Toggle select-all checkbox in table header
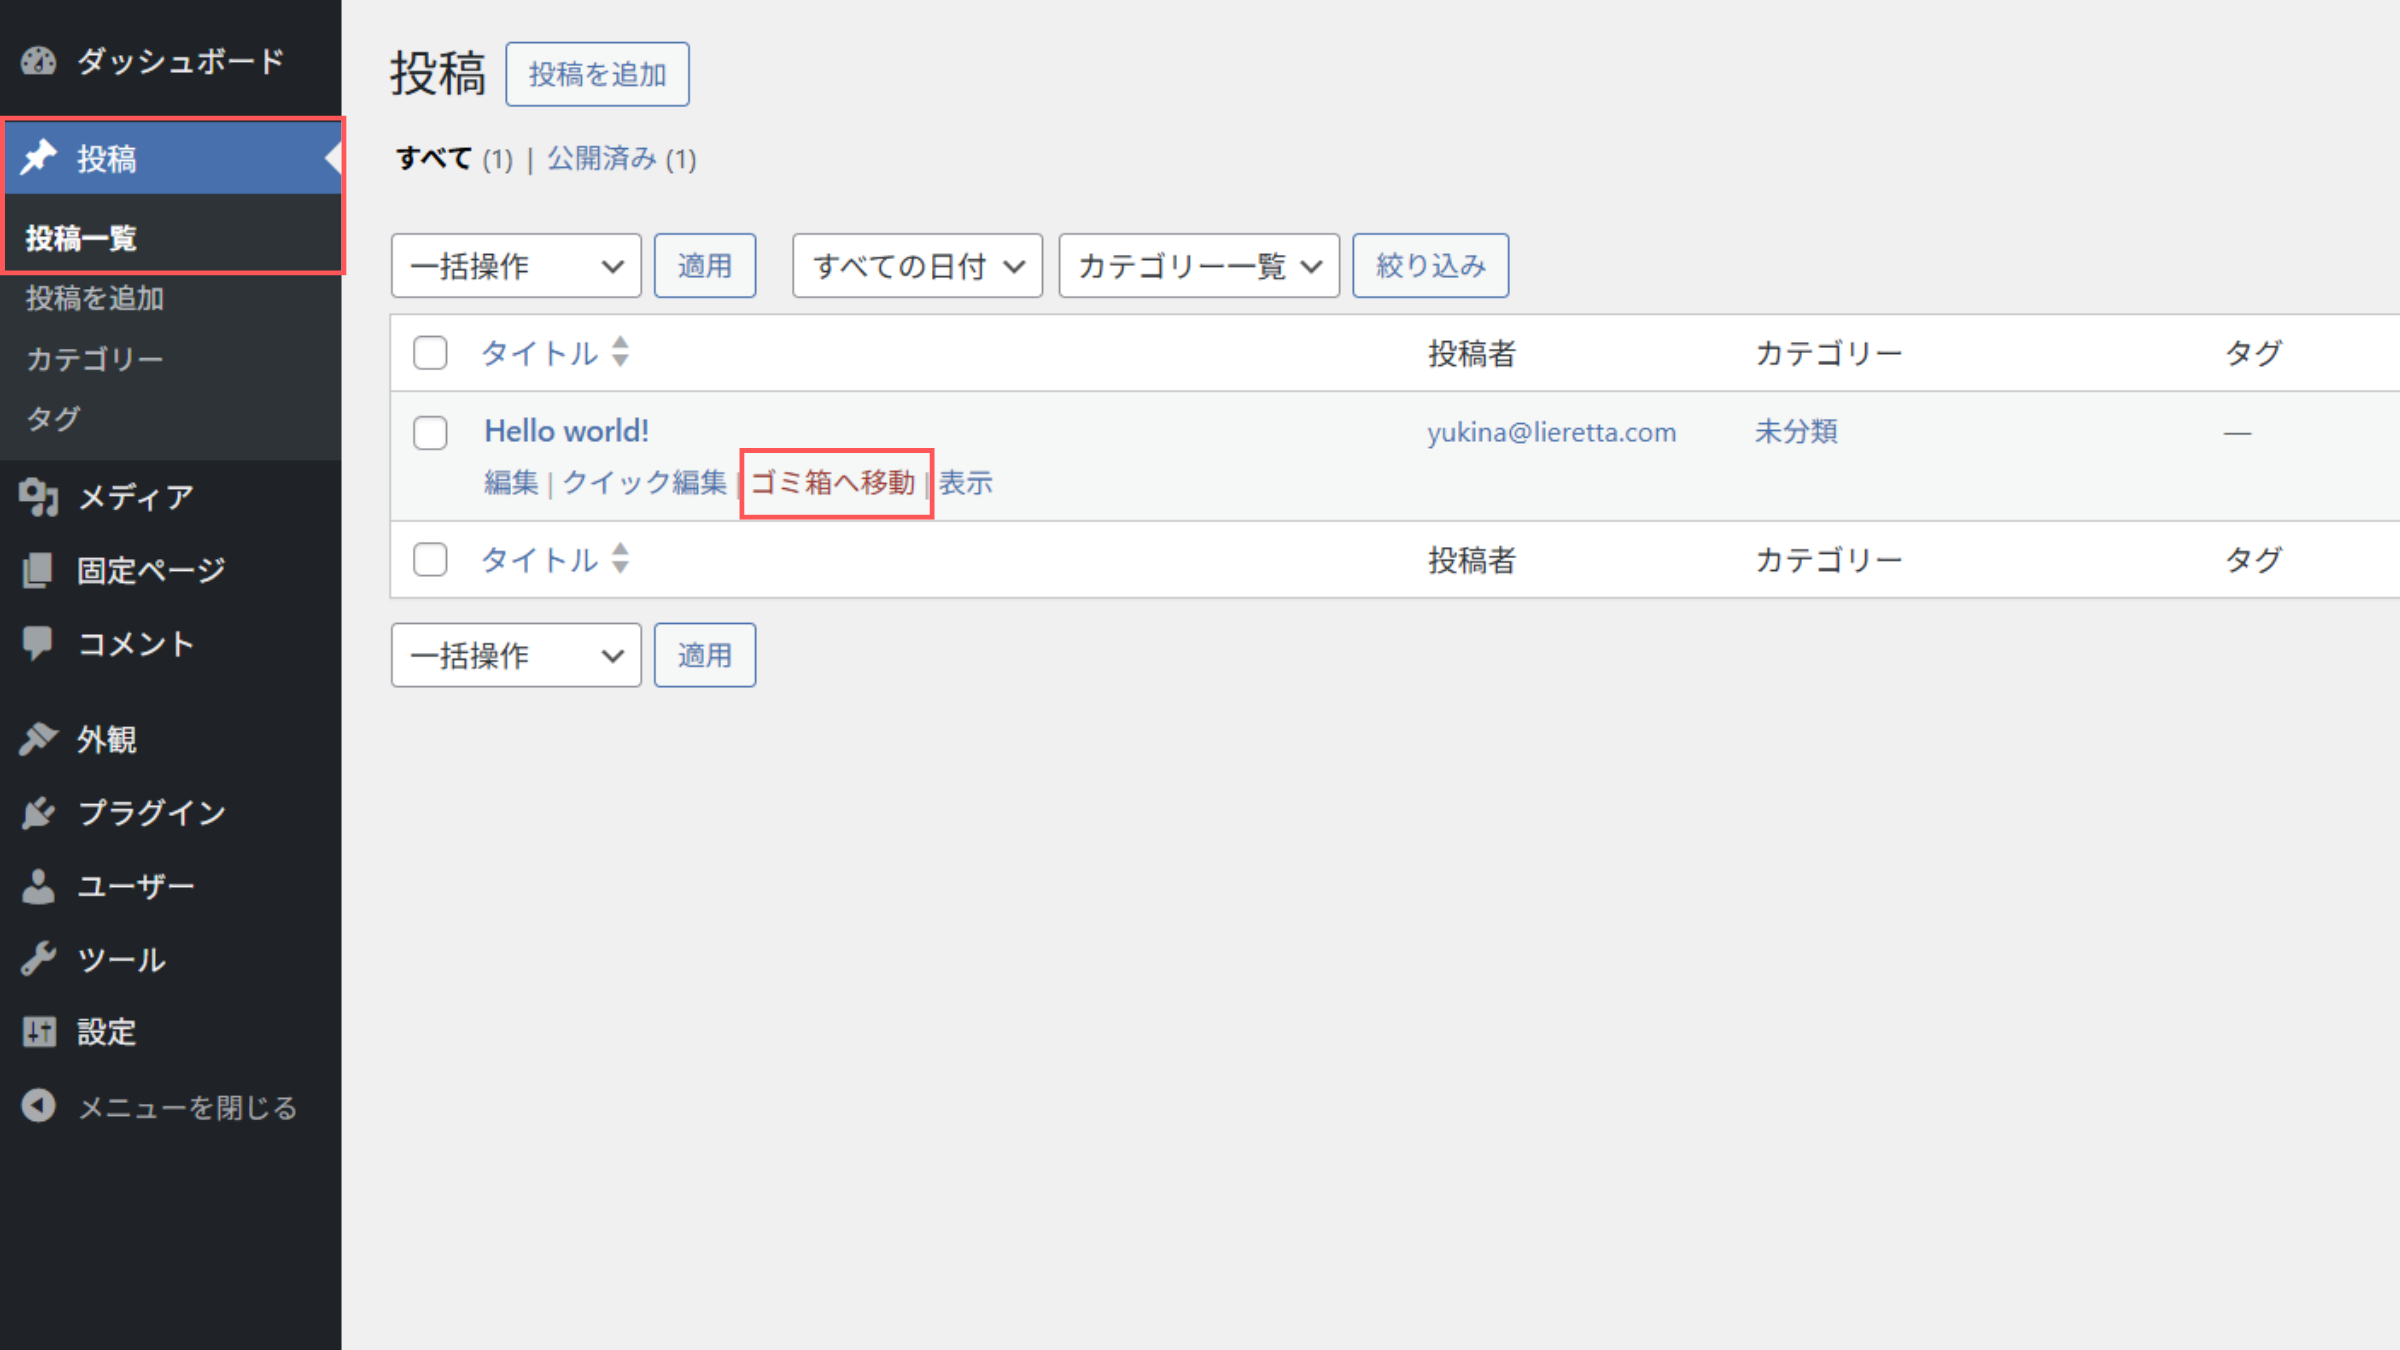 tap(430, 353)
